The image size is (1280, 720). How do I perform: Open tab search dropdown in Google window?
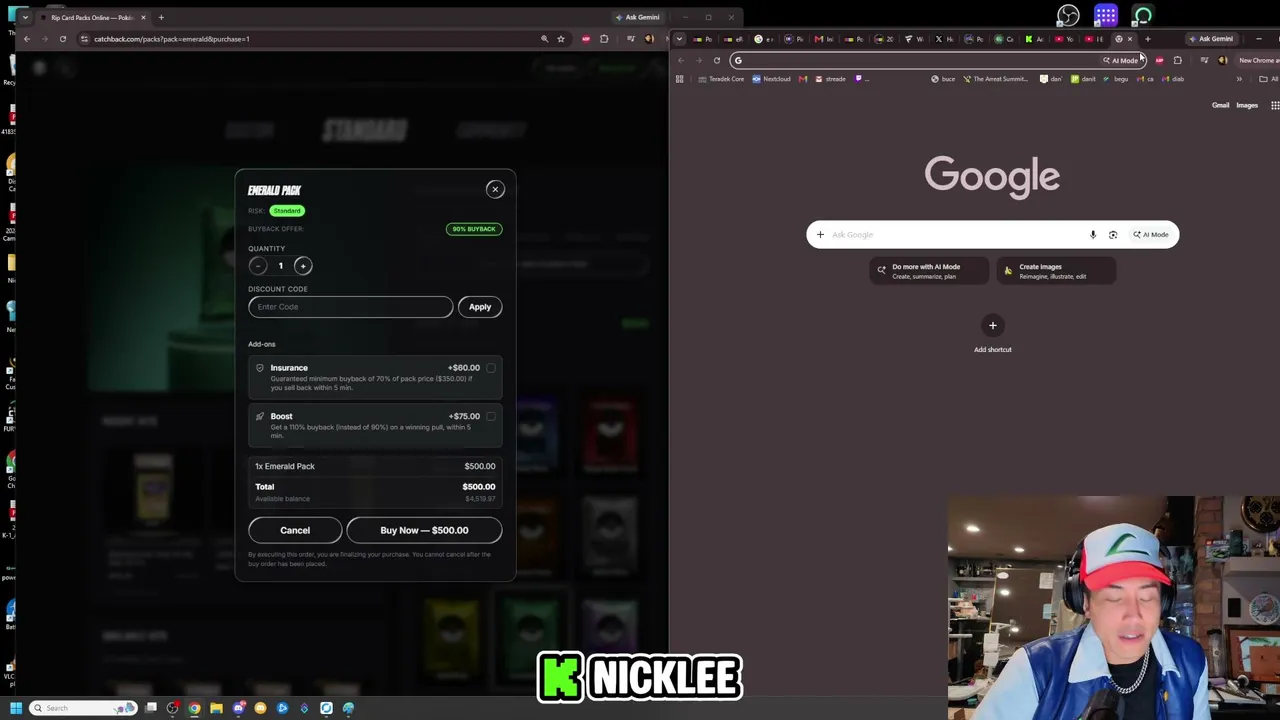pos(680,40)
